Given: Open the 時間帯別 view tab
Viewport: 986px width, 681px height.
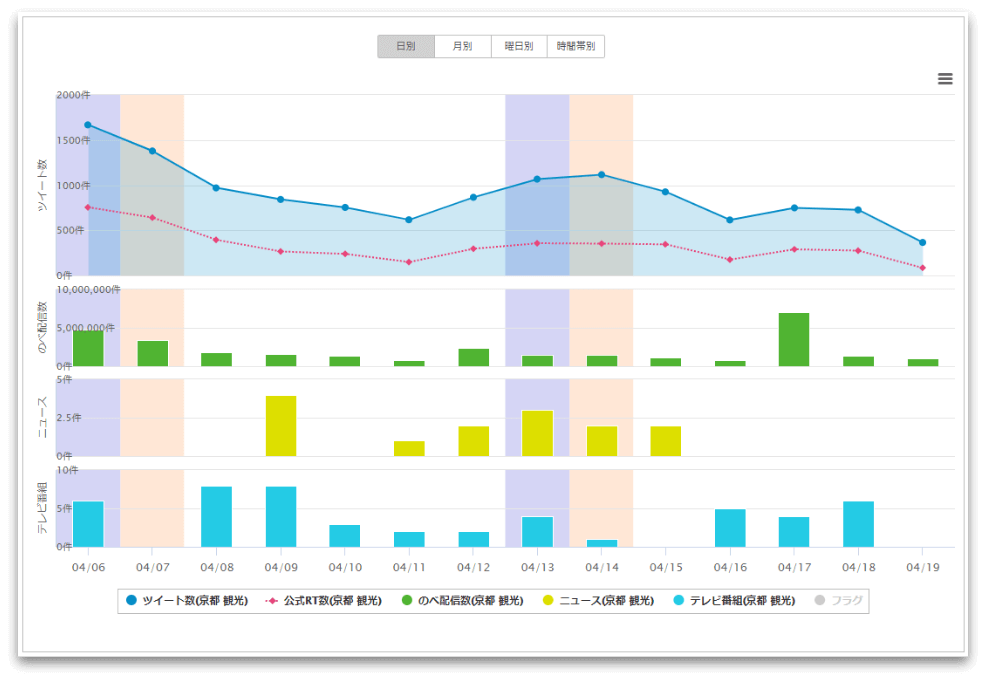Looking at the screenshot, I should (x=576, y=47).
